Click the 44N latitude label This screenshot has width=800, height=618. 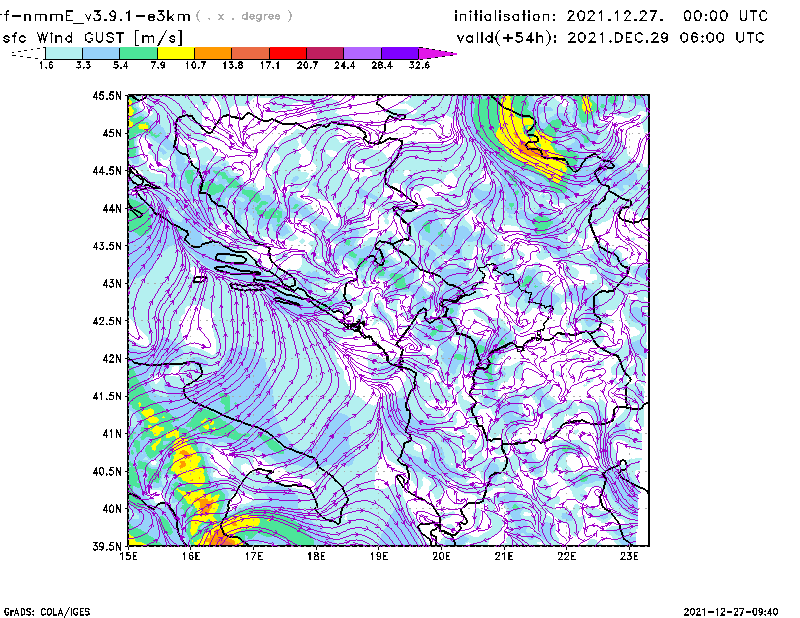[x=112, y=208]
